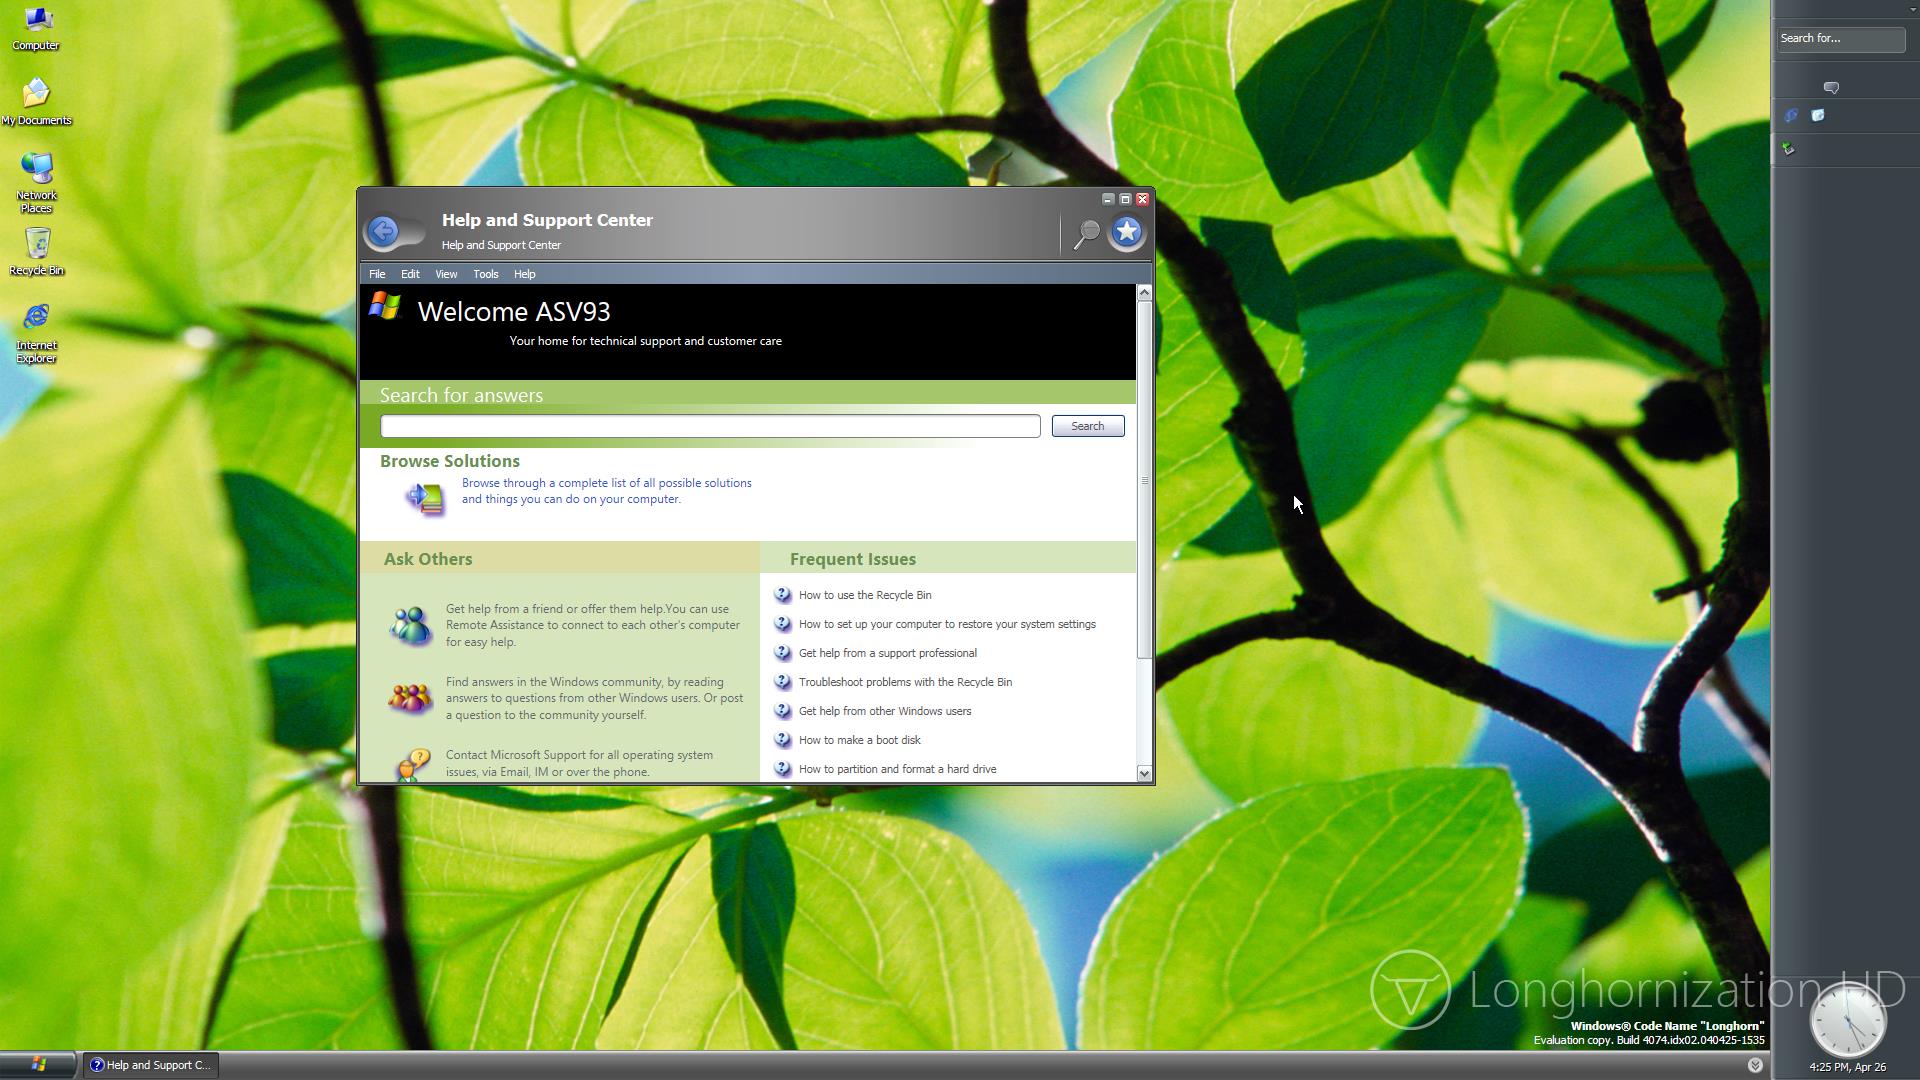This screenshot has height=1080, width=1920.
Task: Open 'How to make a boot disk'
Action: (859, 740)
